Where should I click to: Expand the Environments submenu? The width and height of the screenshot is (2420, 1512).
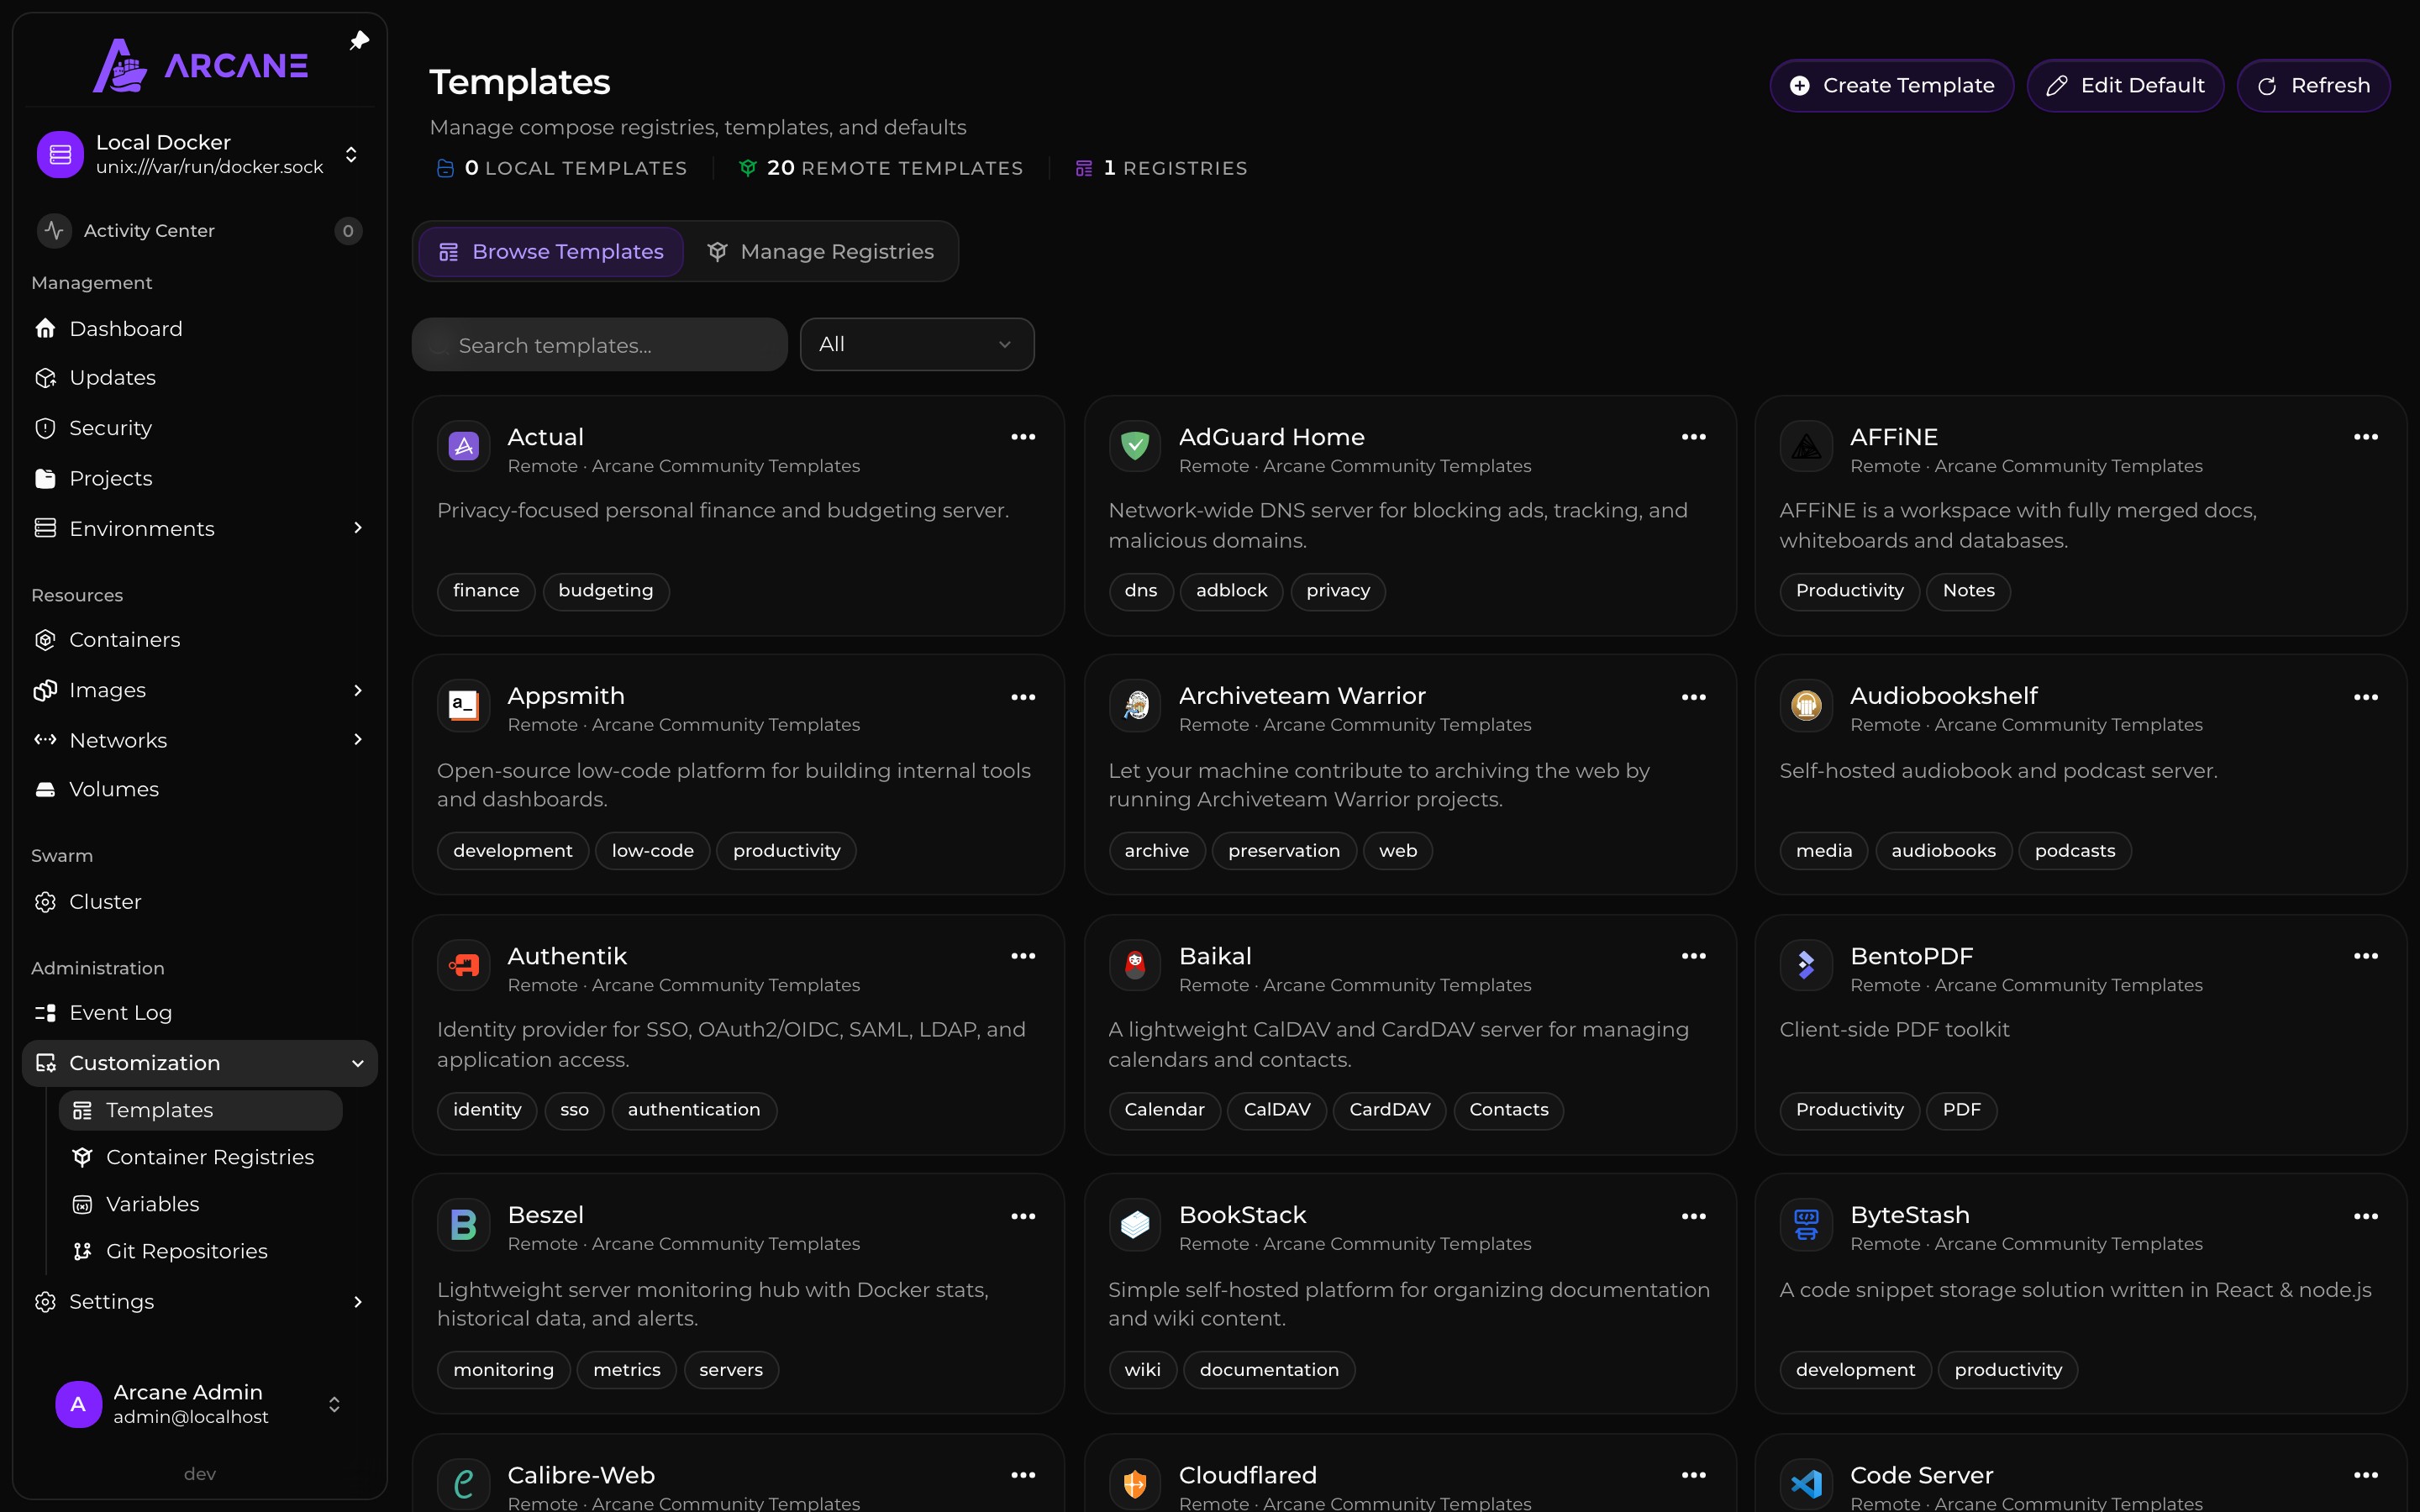[358, 528]
